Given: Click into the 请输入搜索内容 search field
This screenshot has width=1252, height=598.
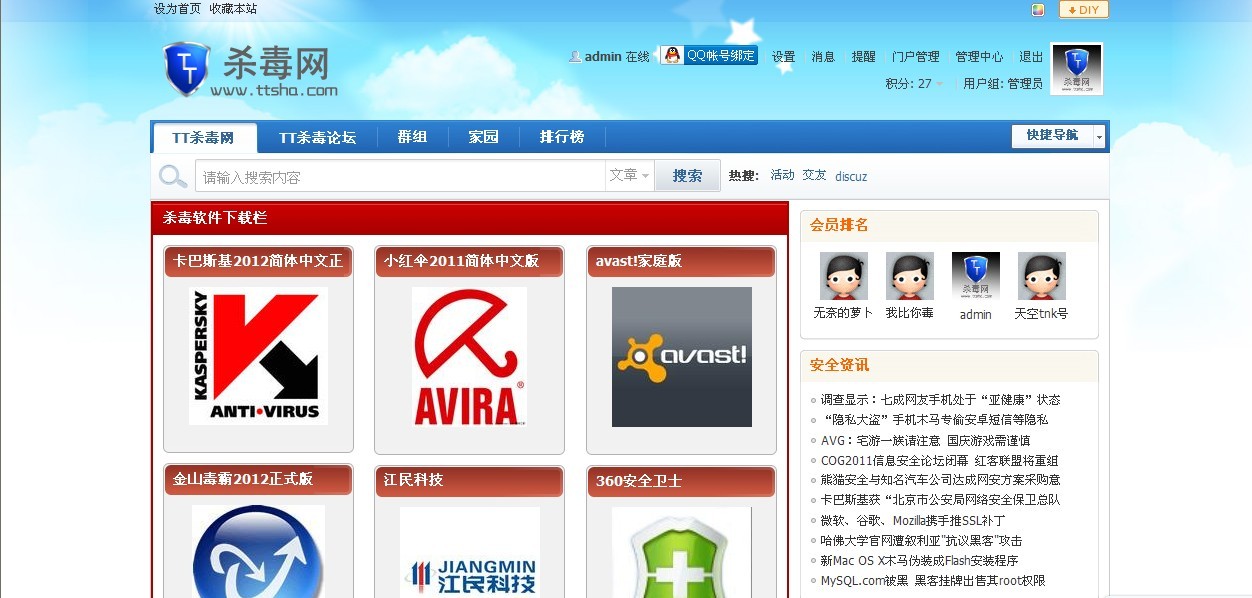Looking at the screenshot, I should 400,177.
